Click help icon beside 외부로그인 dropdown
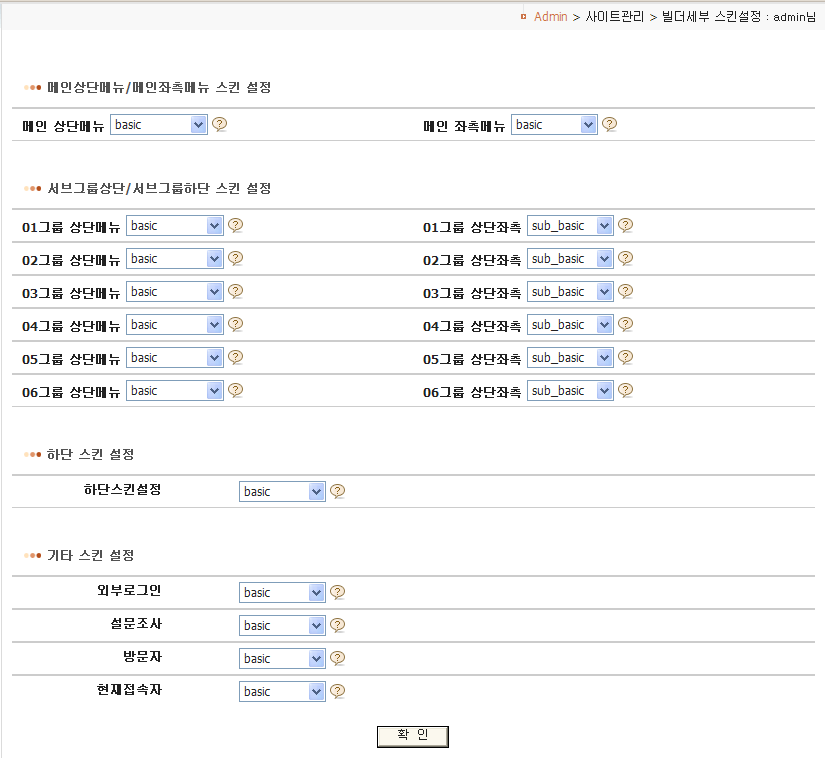This screenshot has height=758, width=827. (x=338, y=592)
